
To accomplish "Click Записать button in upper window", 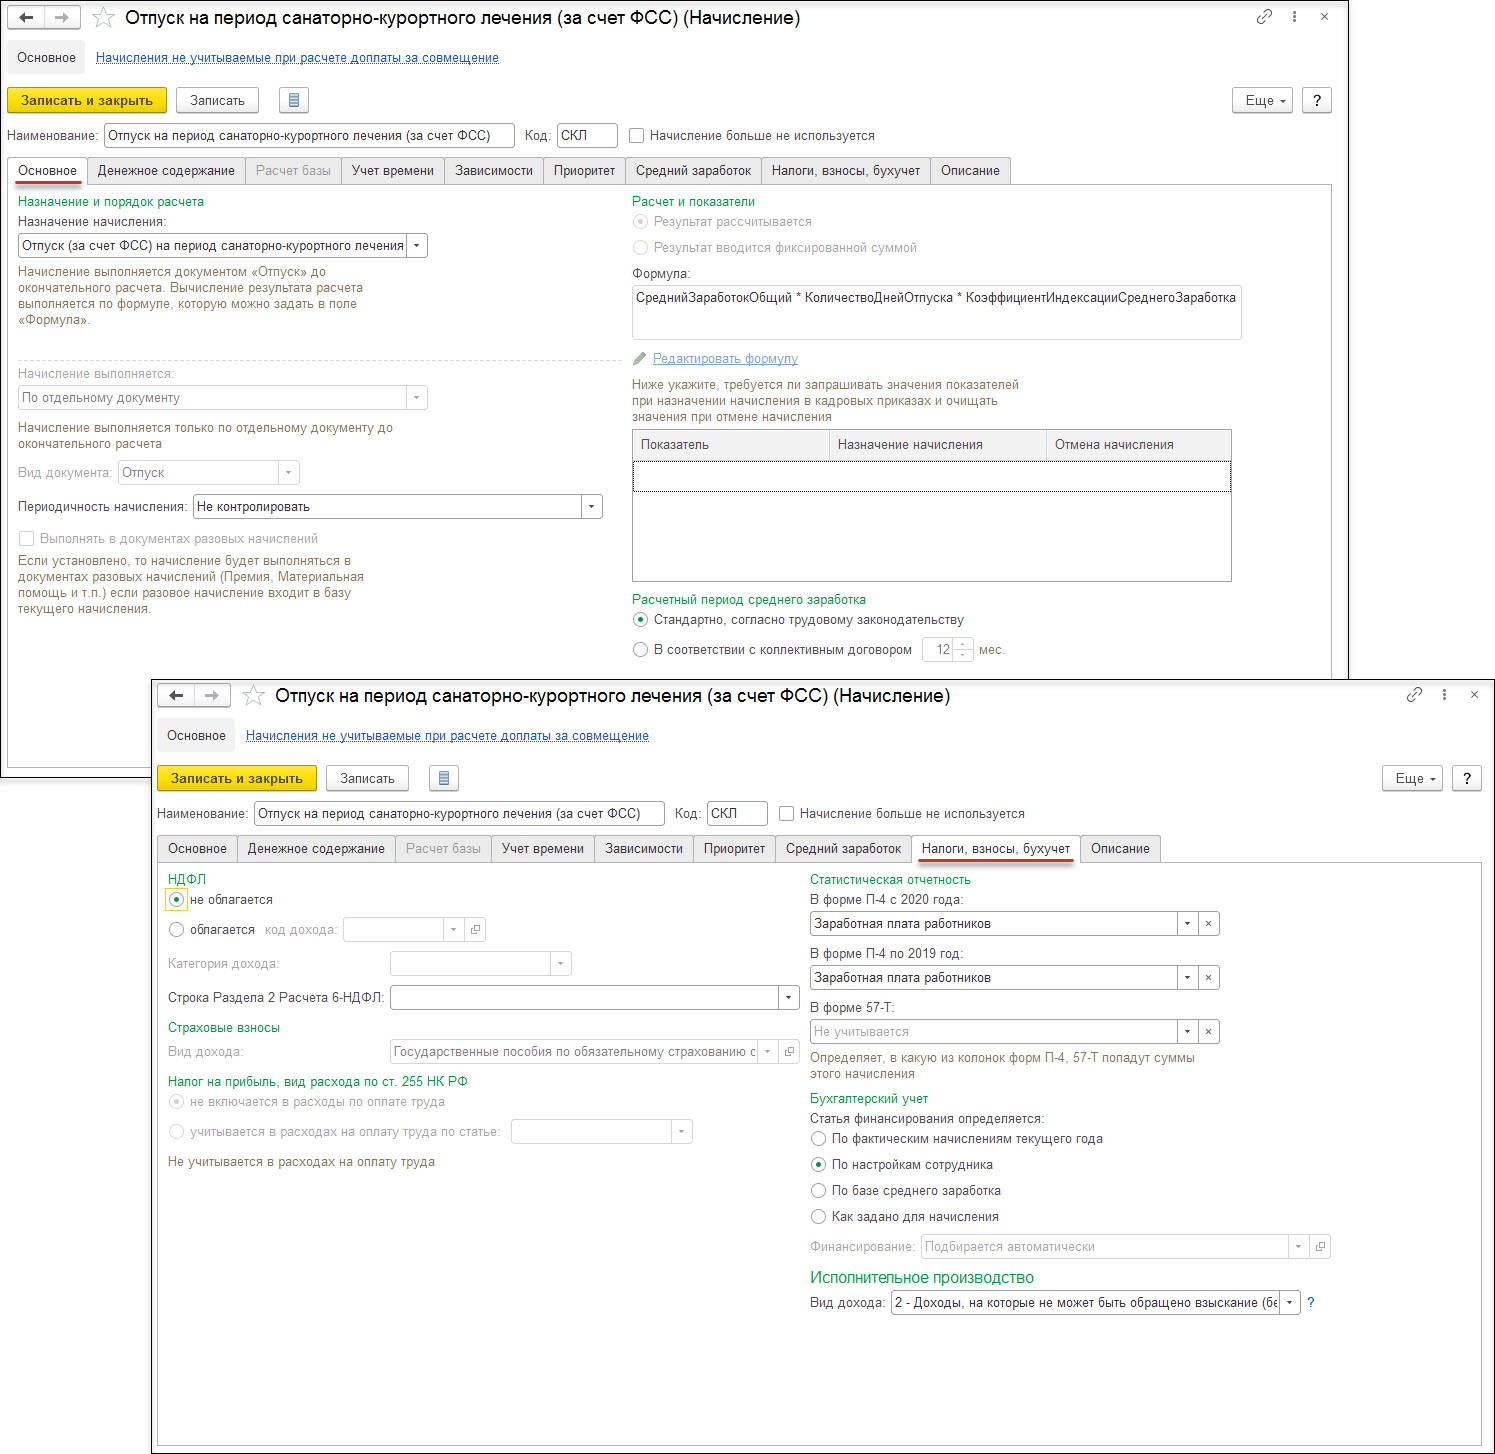I will click(217, 100).
